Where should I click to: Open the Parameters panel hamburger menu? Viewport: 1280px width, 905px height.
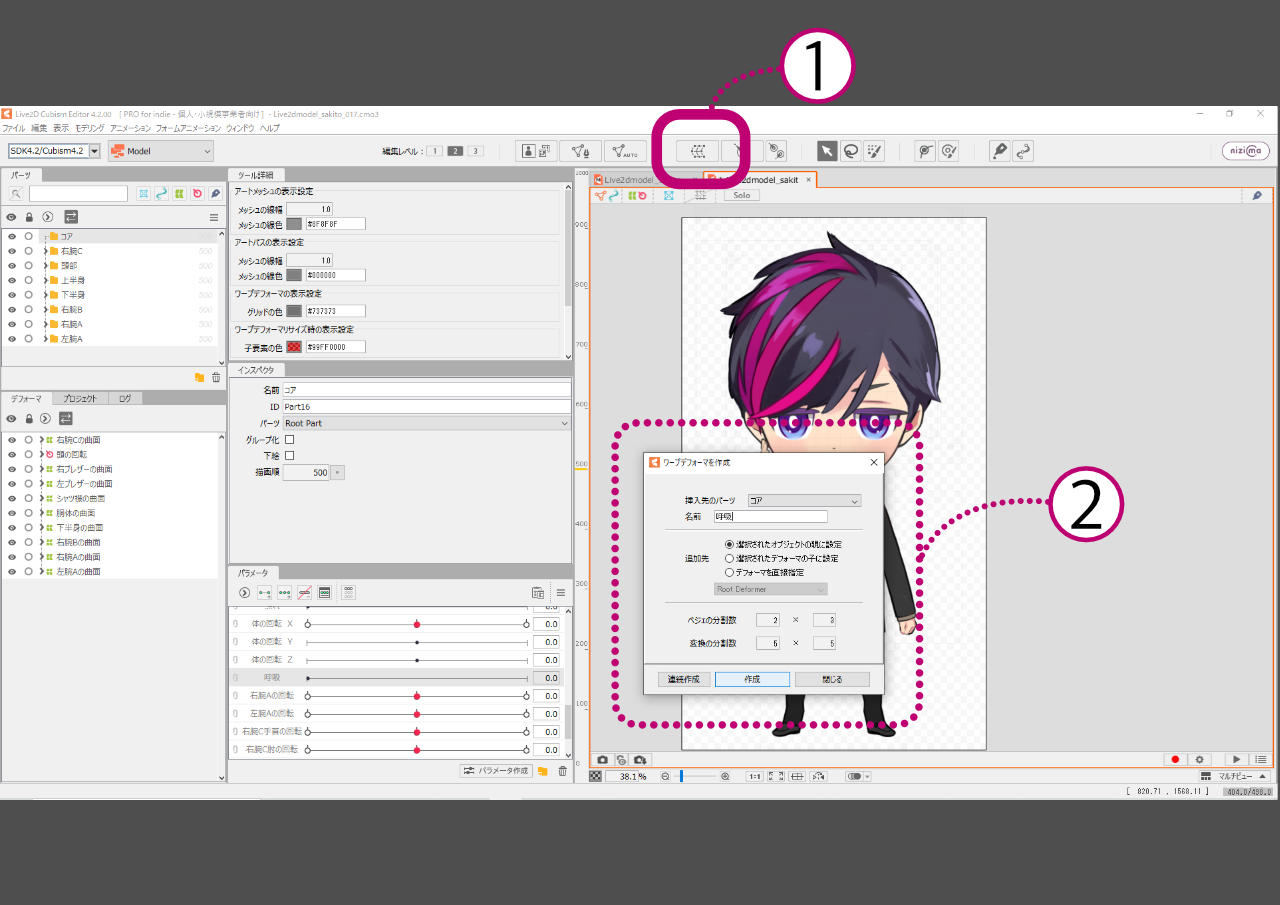[x=561, y=592]
